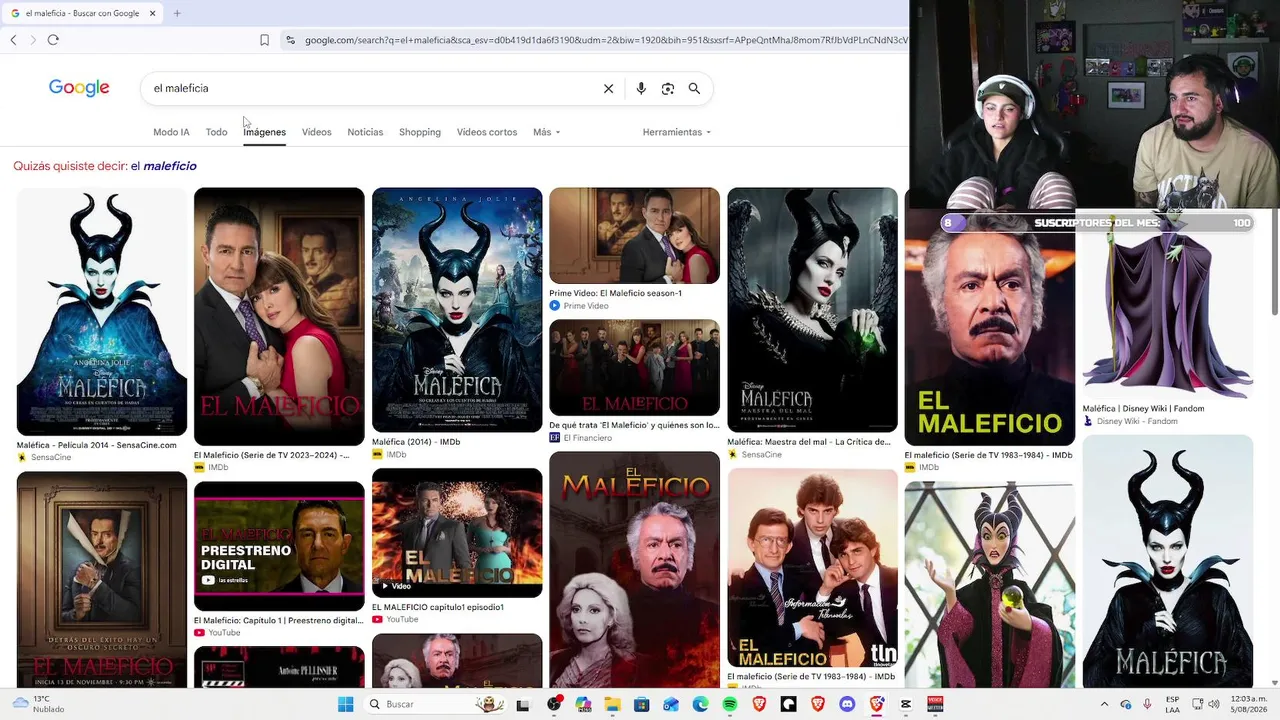The height and width of the screenshot is (720, 1280).
Task: Open 'Maléfica - Película 2014 - SensaCine.com' link
Action: tap(96, 445)
